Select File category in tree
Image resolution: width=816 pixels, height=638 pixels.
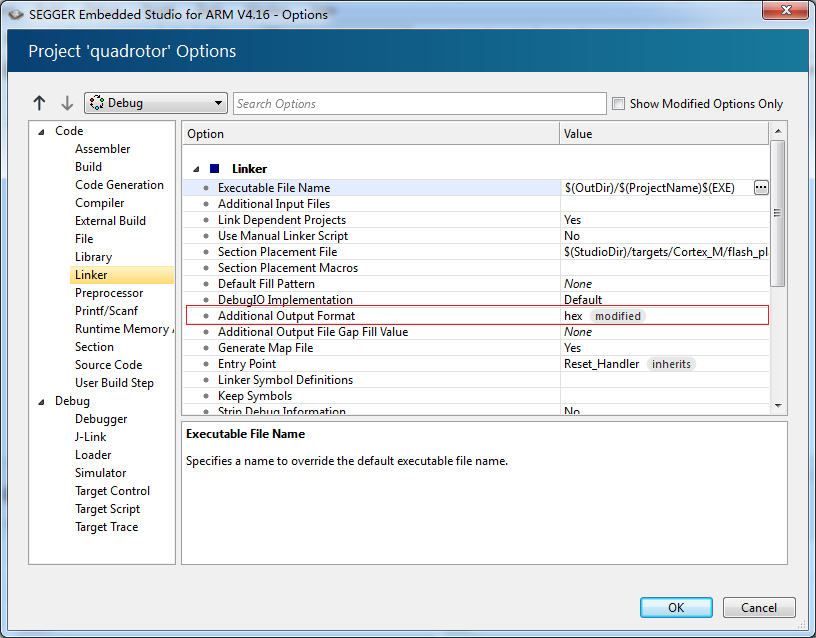click(84, 239)
